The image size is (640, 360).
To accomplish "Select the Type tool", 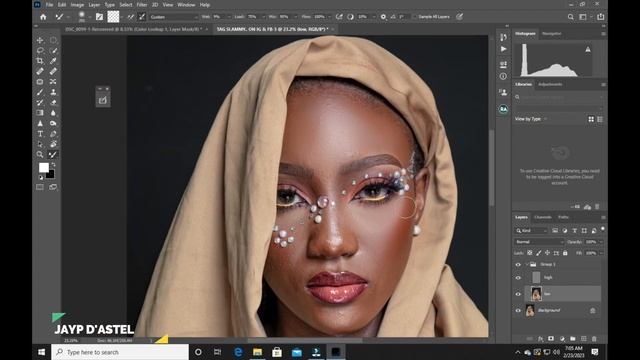I will (40, 134).
